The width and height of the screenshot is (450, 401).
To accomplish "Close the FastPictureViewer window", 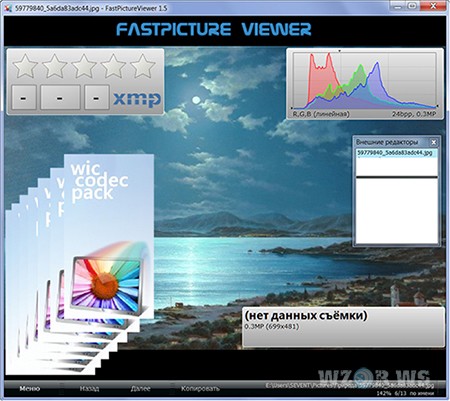I will (x=433, y=6).
